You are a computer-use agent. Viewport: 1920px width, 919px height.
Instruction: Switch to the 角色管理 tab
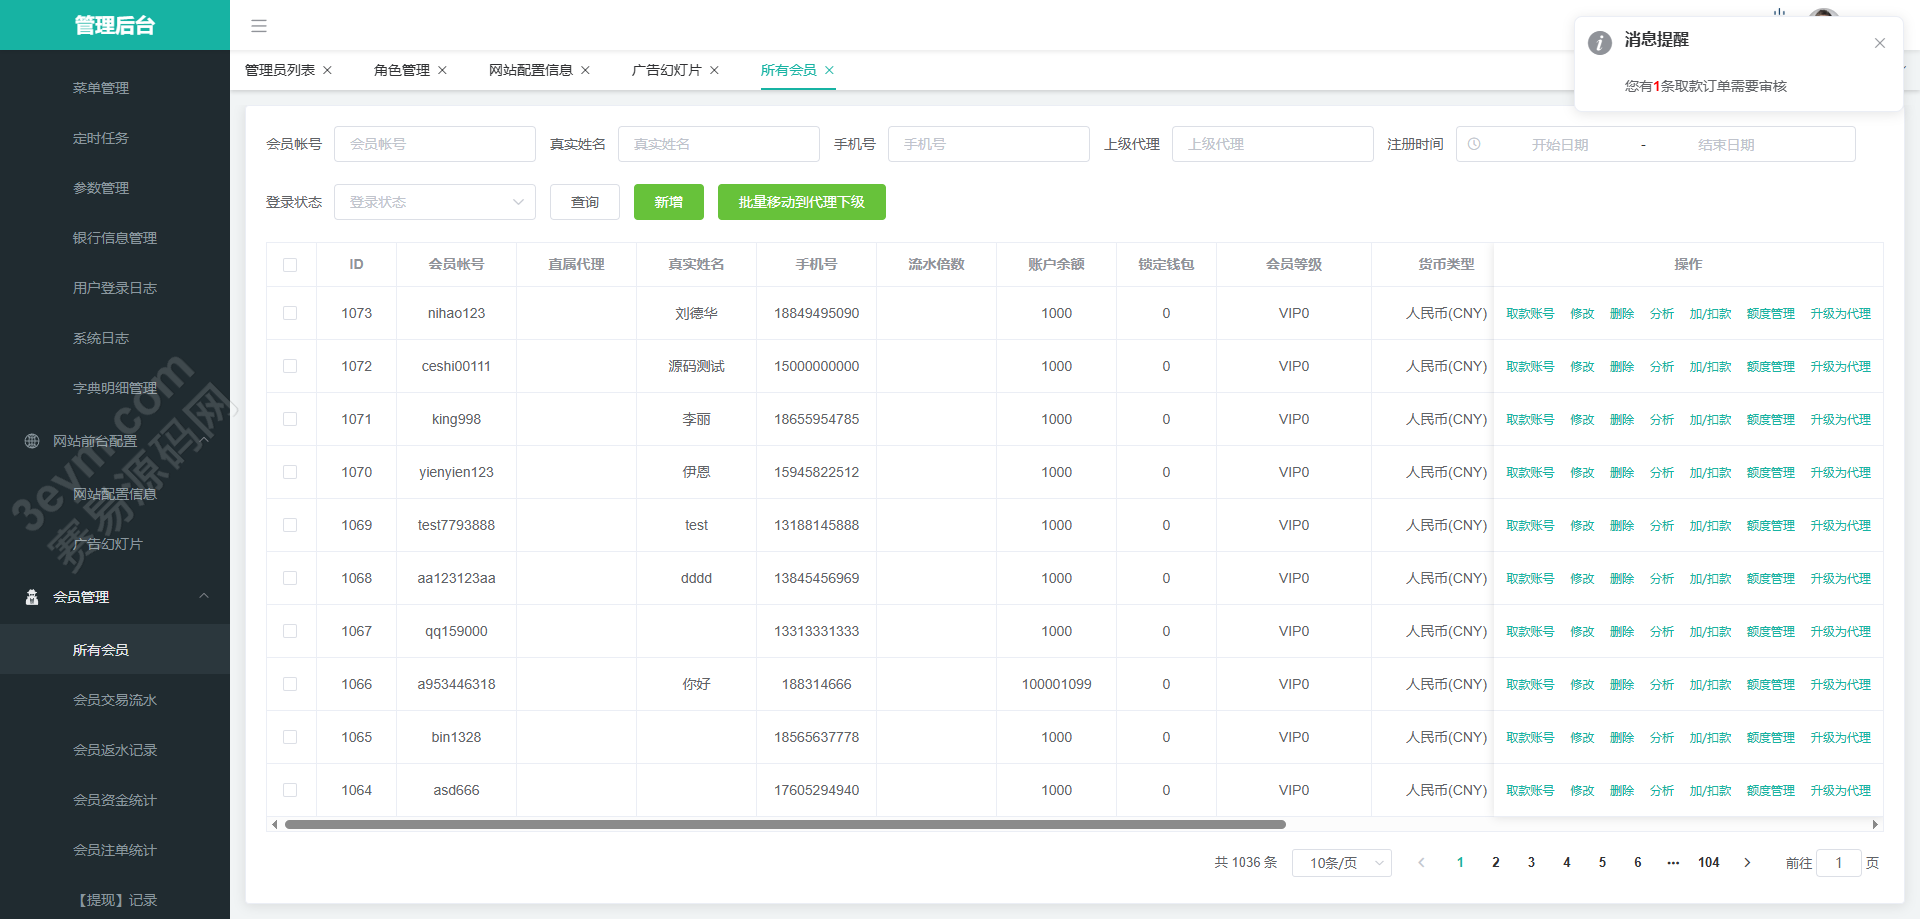point(401,70)
